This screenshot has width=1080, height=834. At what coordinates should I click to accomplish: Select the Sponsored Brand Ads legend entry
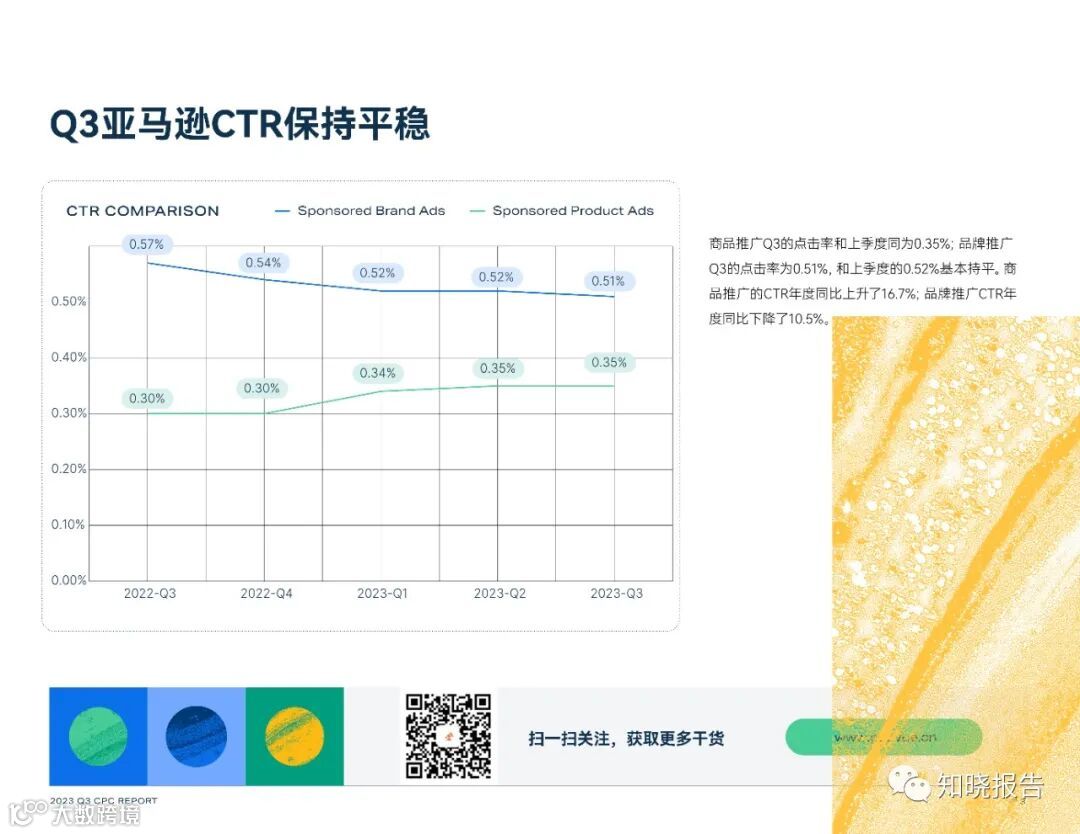point(360,211)
